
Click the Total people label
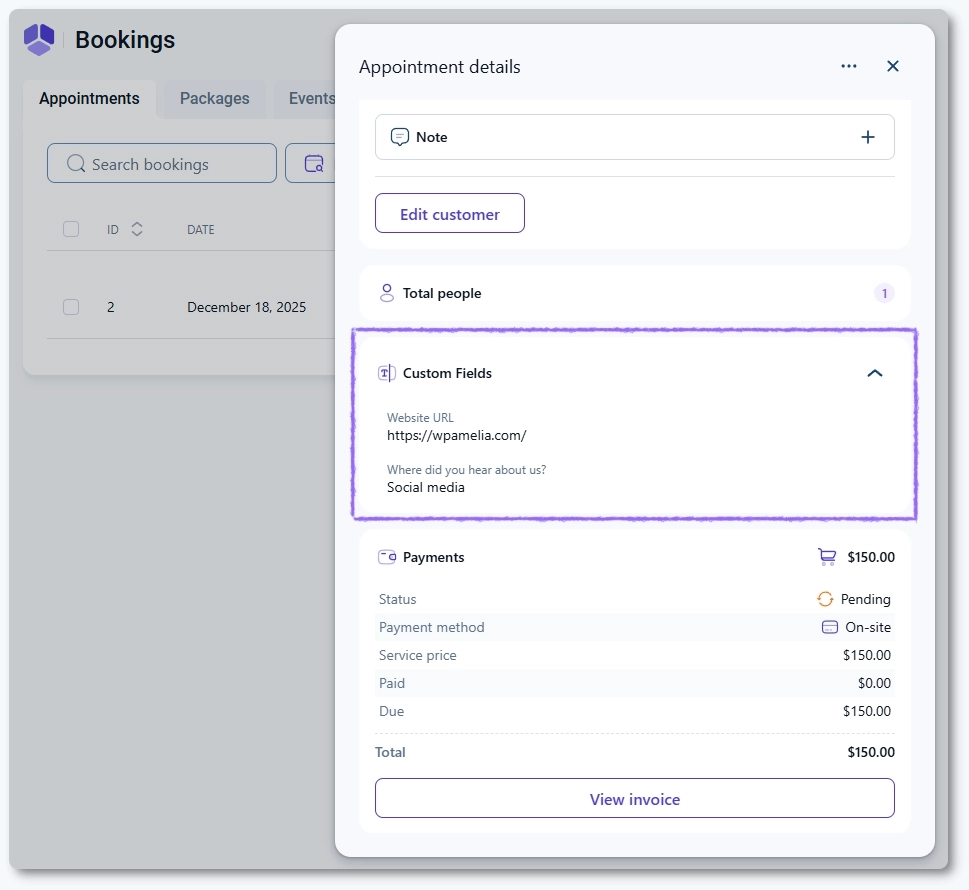point(442,293)
